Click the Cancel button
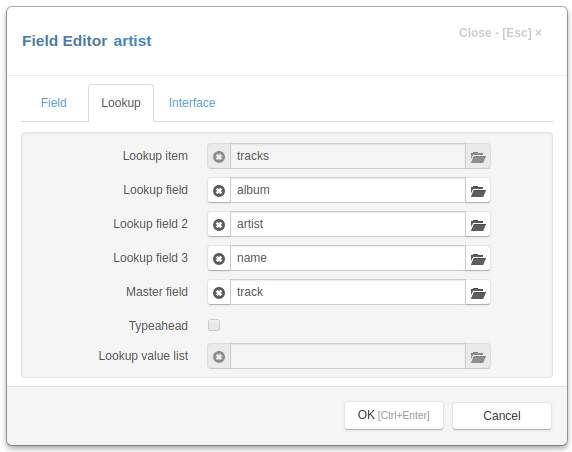This screenshot has width=572, height=452. [x=502, y=416]
